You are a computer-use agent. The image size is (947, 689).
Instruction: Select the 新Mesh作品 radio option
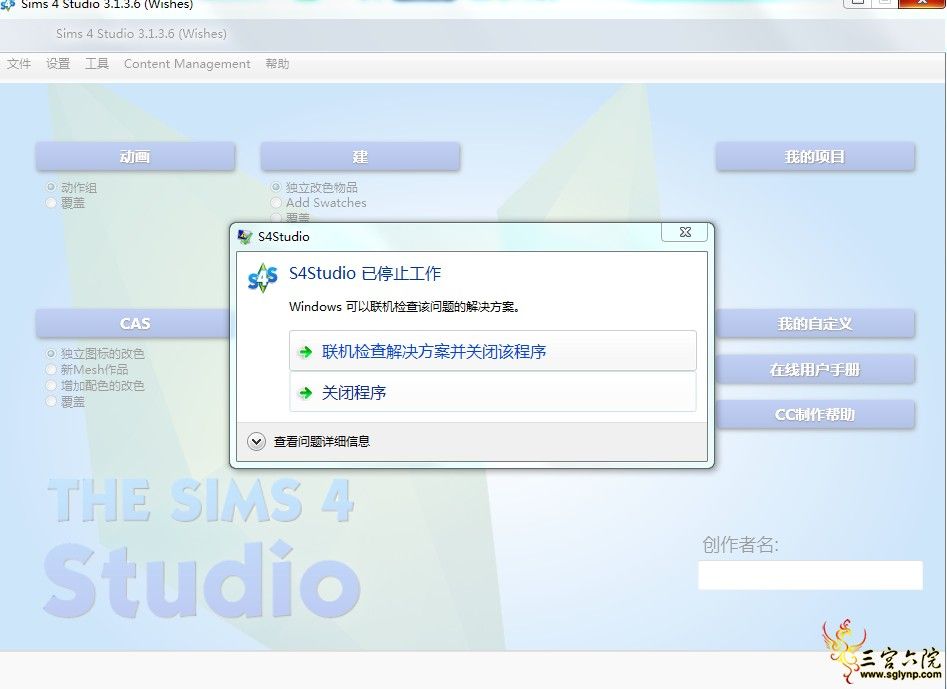[x=51, y=369]
